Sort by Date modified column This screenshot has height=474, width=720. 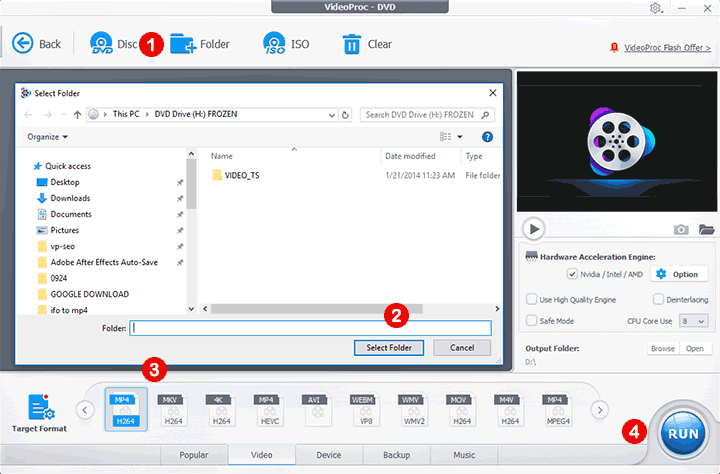tap(410, 156)
